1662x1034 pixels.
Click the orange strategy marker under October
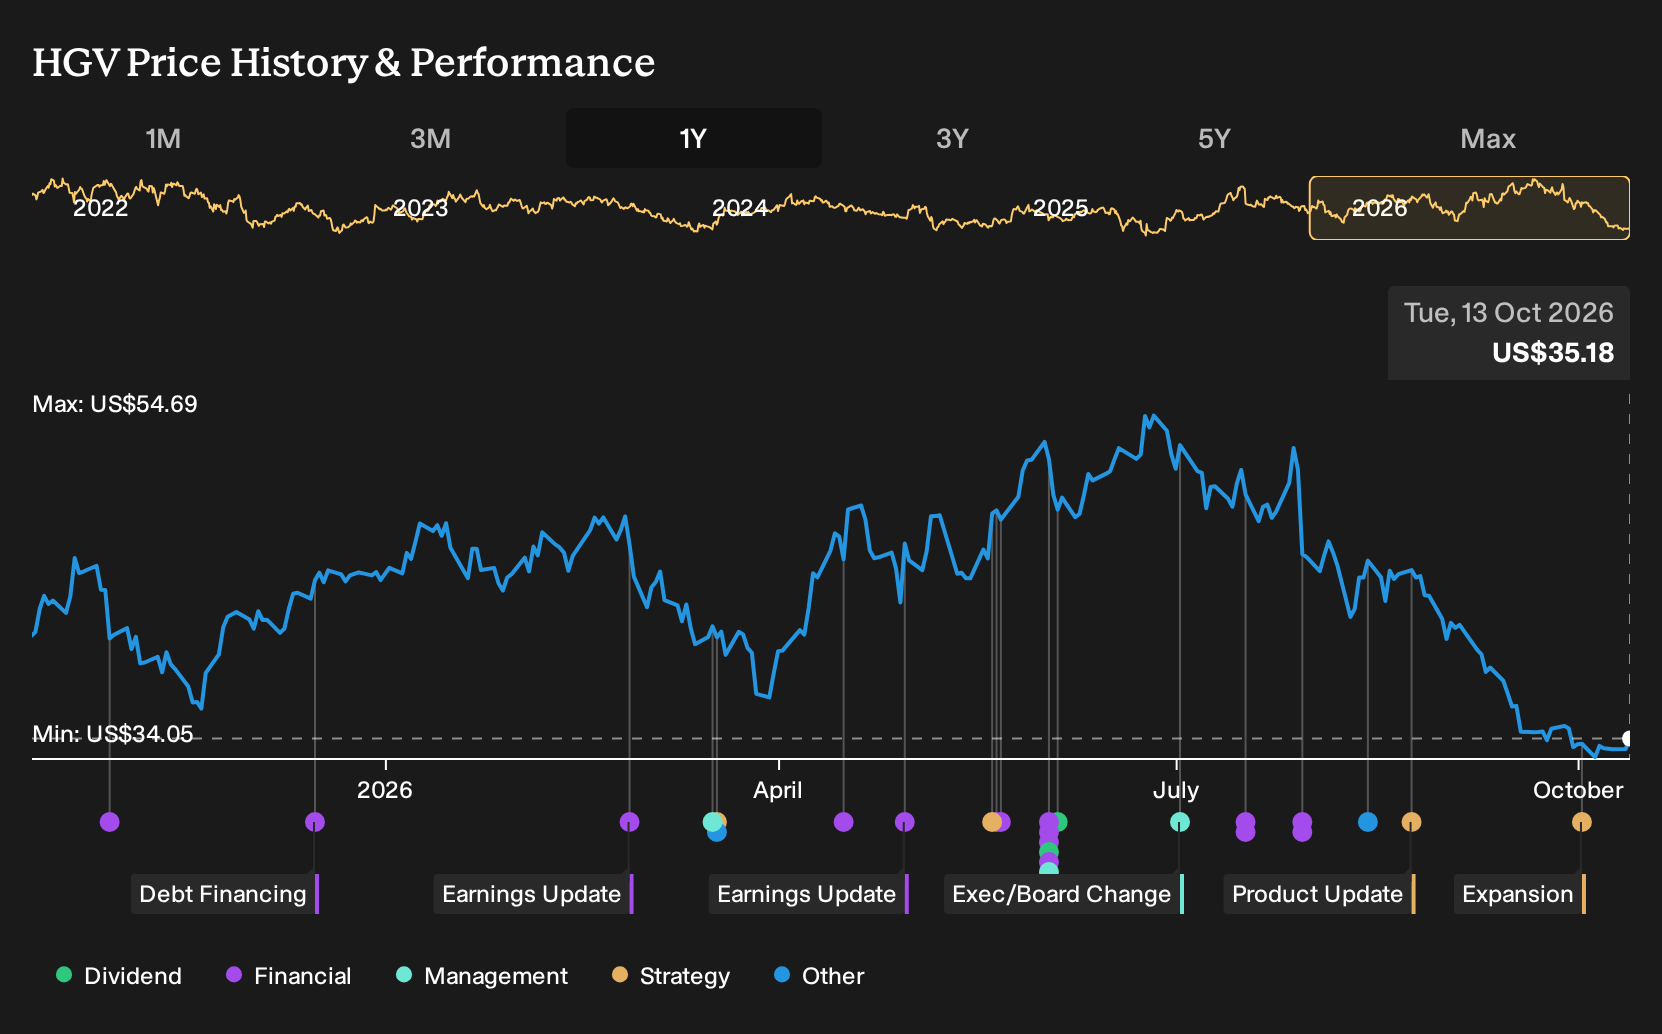tap(1581, 822)
